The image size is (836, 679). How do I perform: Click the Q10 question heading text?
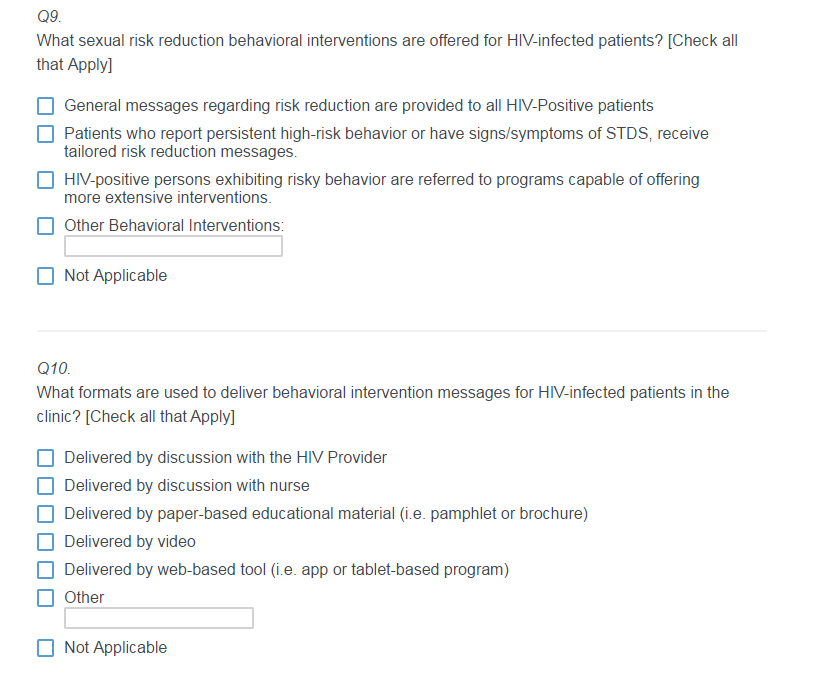(x=383, y=404)
